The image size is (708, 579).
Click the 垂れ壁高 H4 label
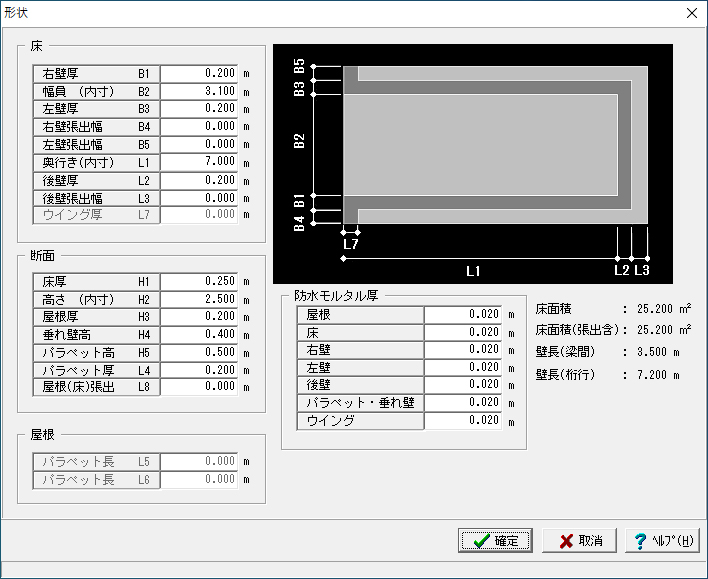pos(96,334)
